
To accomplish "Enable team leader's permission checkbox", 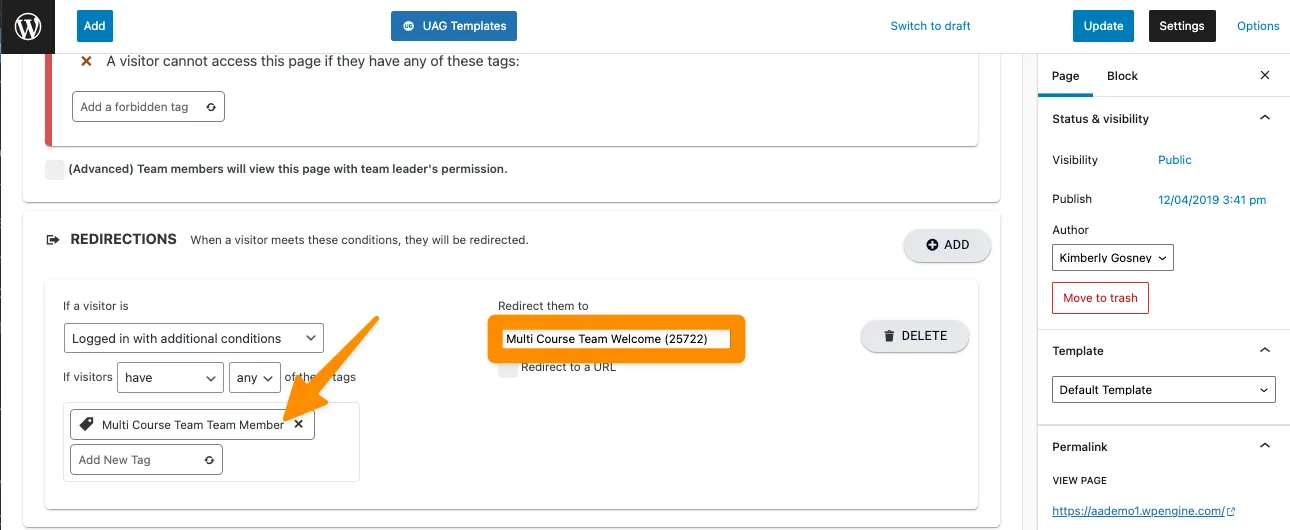I will (55, 169).
